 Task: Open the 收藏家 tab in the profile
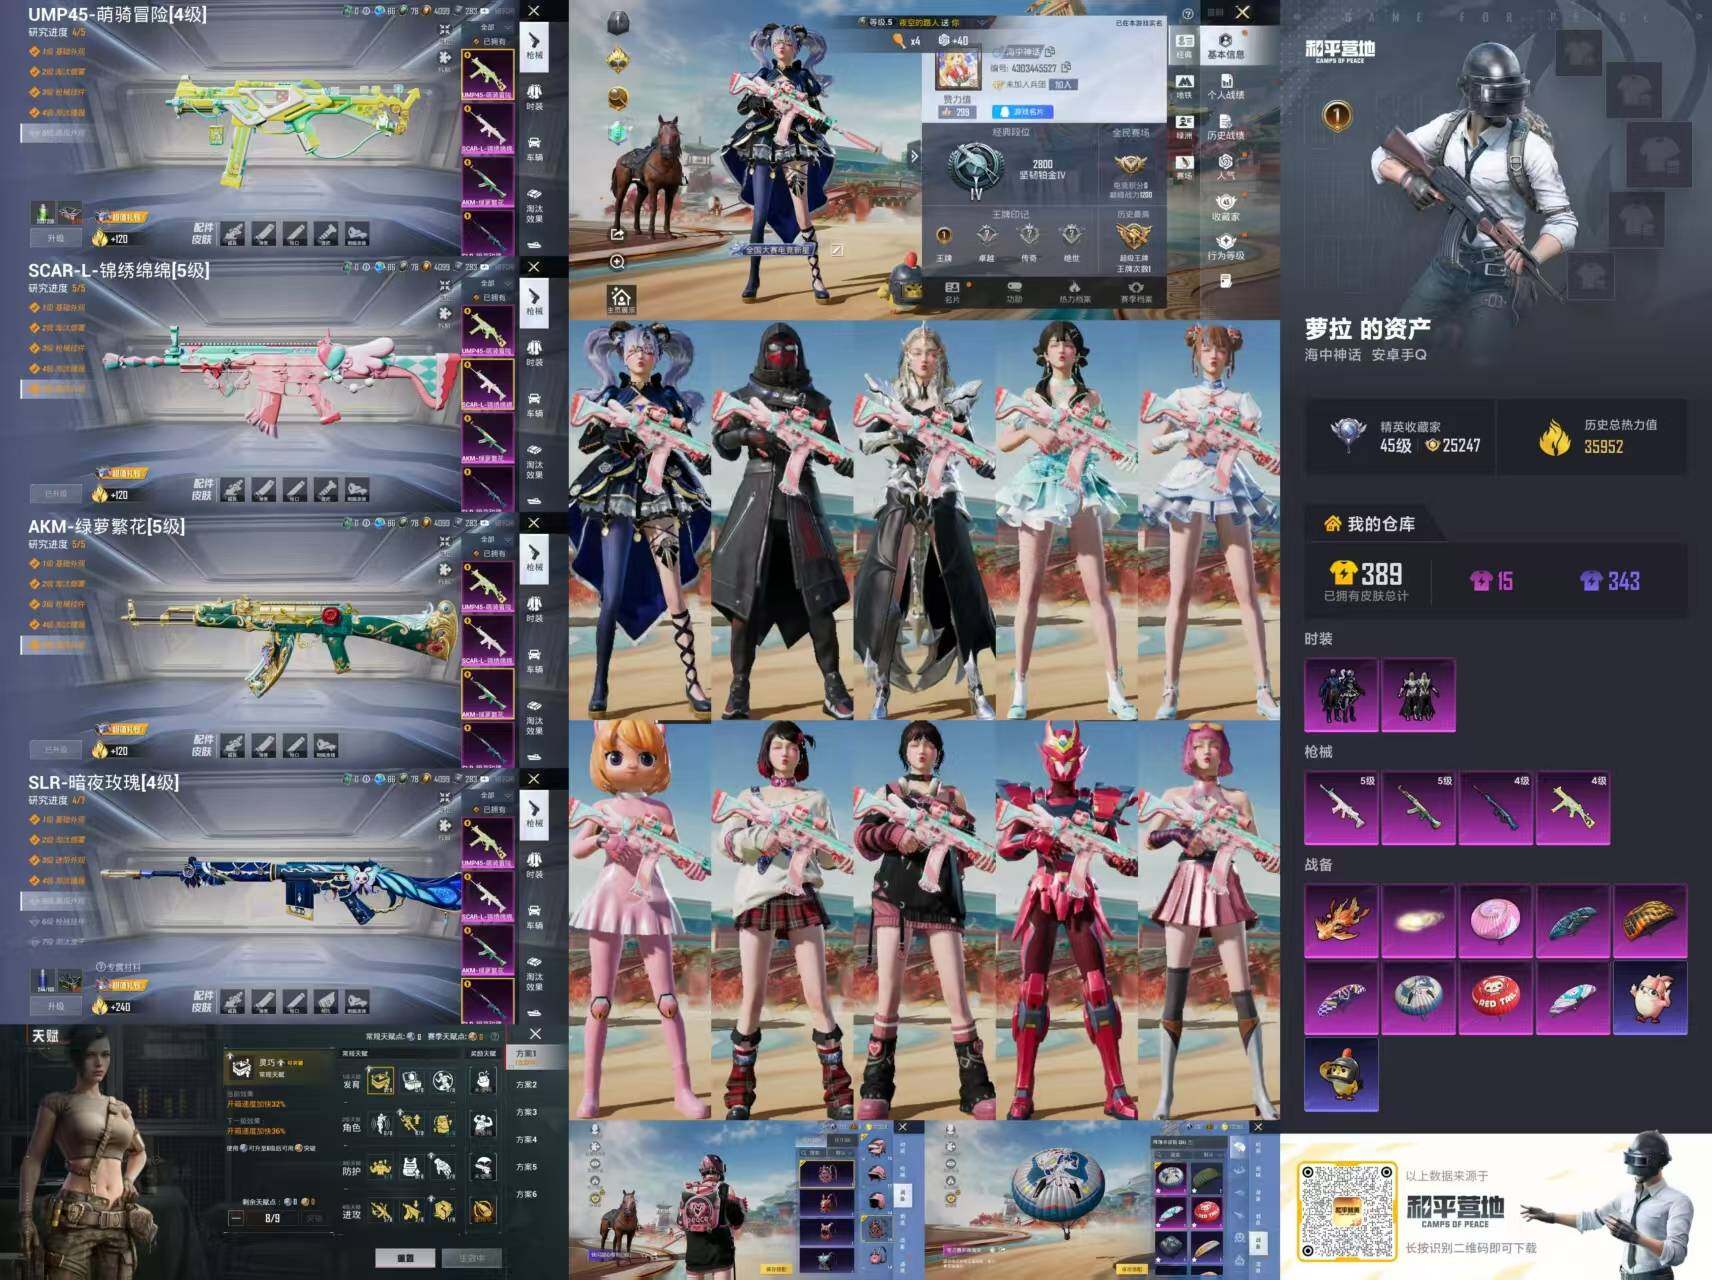1226,208
